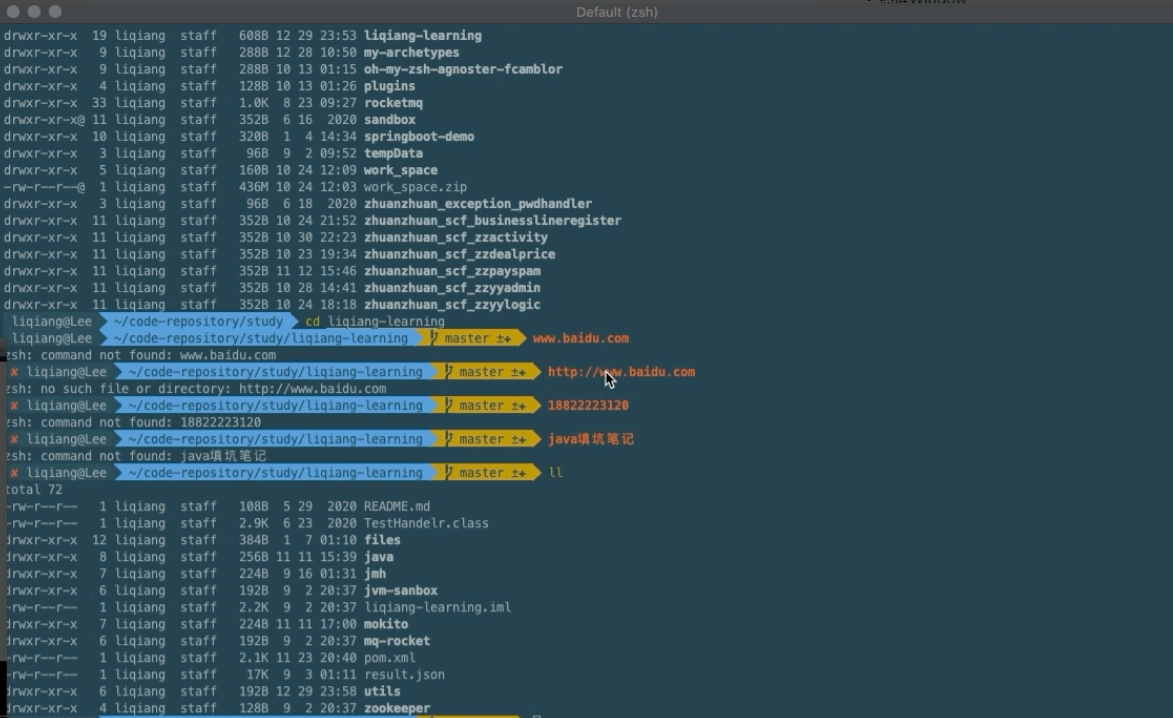
Task: Click the oh-my-zsh-agnoster-fcamblor directory name
Action: [x=463, y=70]
